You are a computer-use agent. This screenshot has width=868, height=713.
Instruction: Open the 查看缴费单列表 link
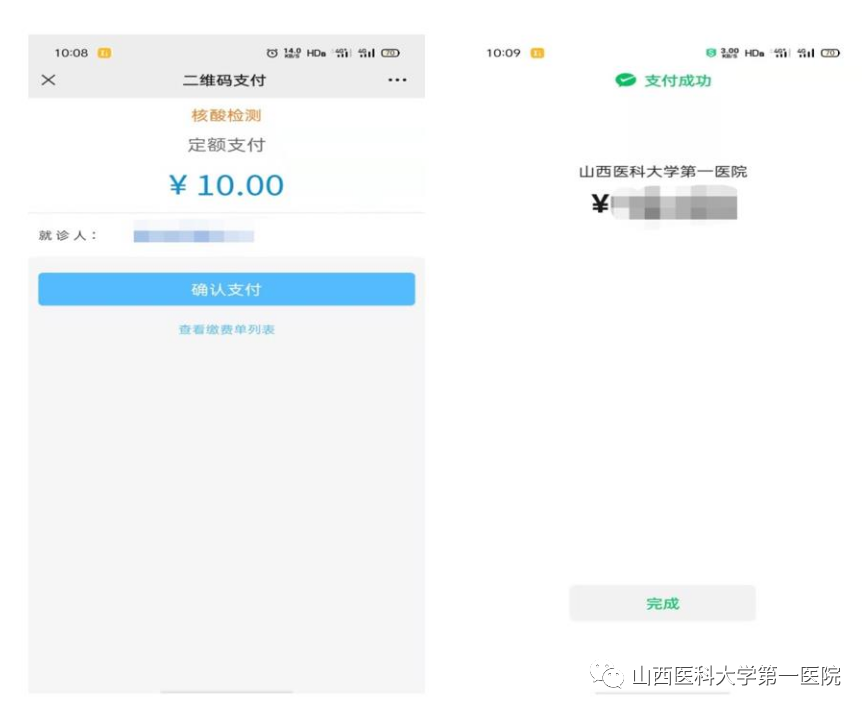[x=226, y=329]
